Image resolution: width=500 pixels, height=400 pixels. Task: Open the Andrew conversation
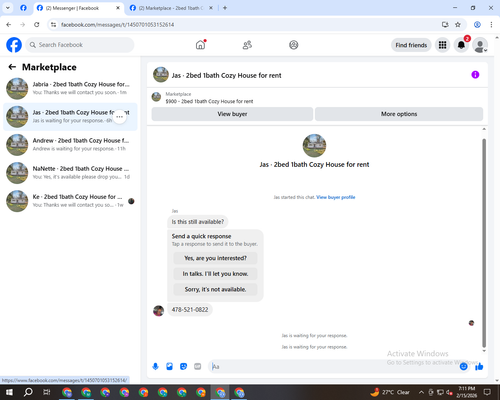70,145
